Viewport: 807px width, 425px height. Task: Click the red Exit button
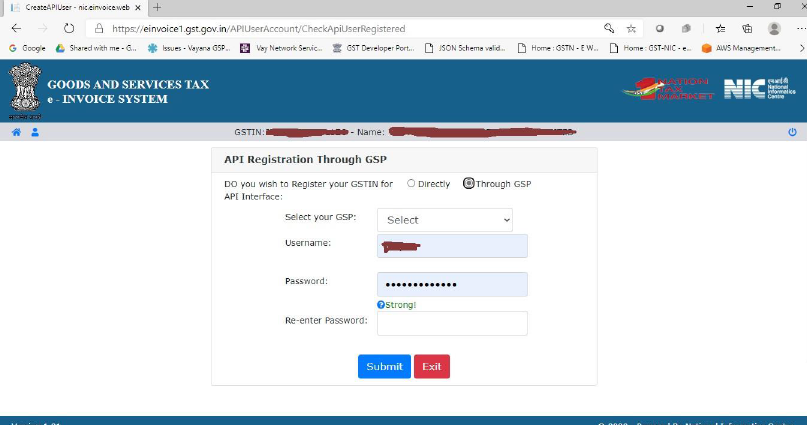click(432, 367)
